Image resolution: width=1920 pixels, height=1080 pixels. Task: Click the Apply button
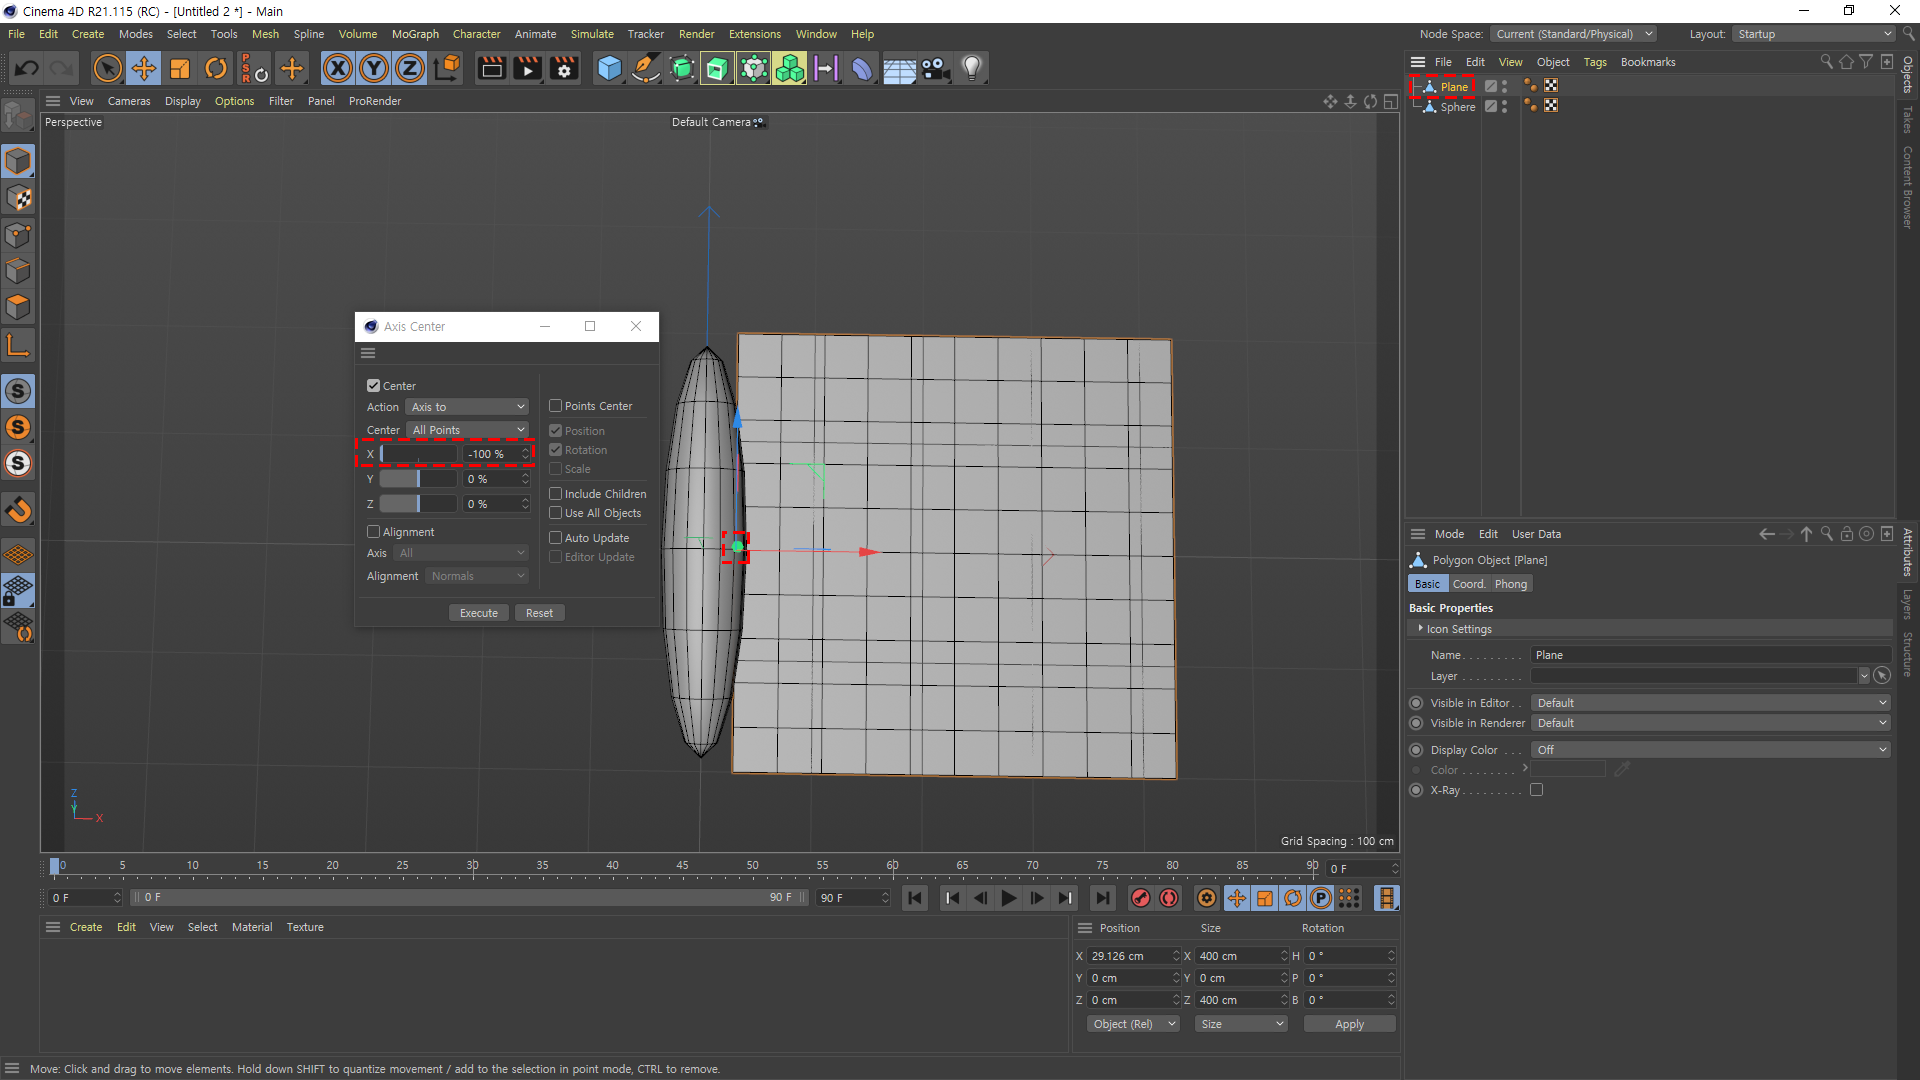coord(1349,1024)
